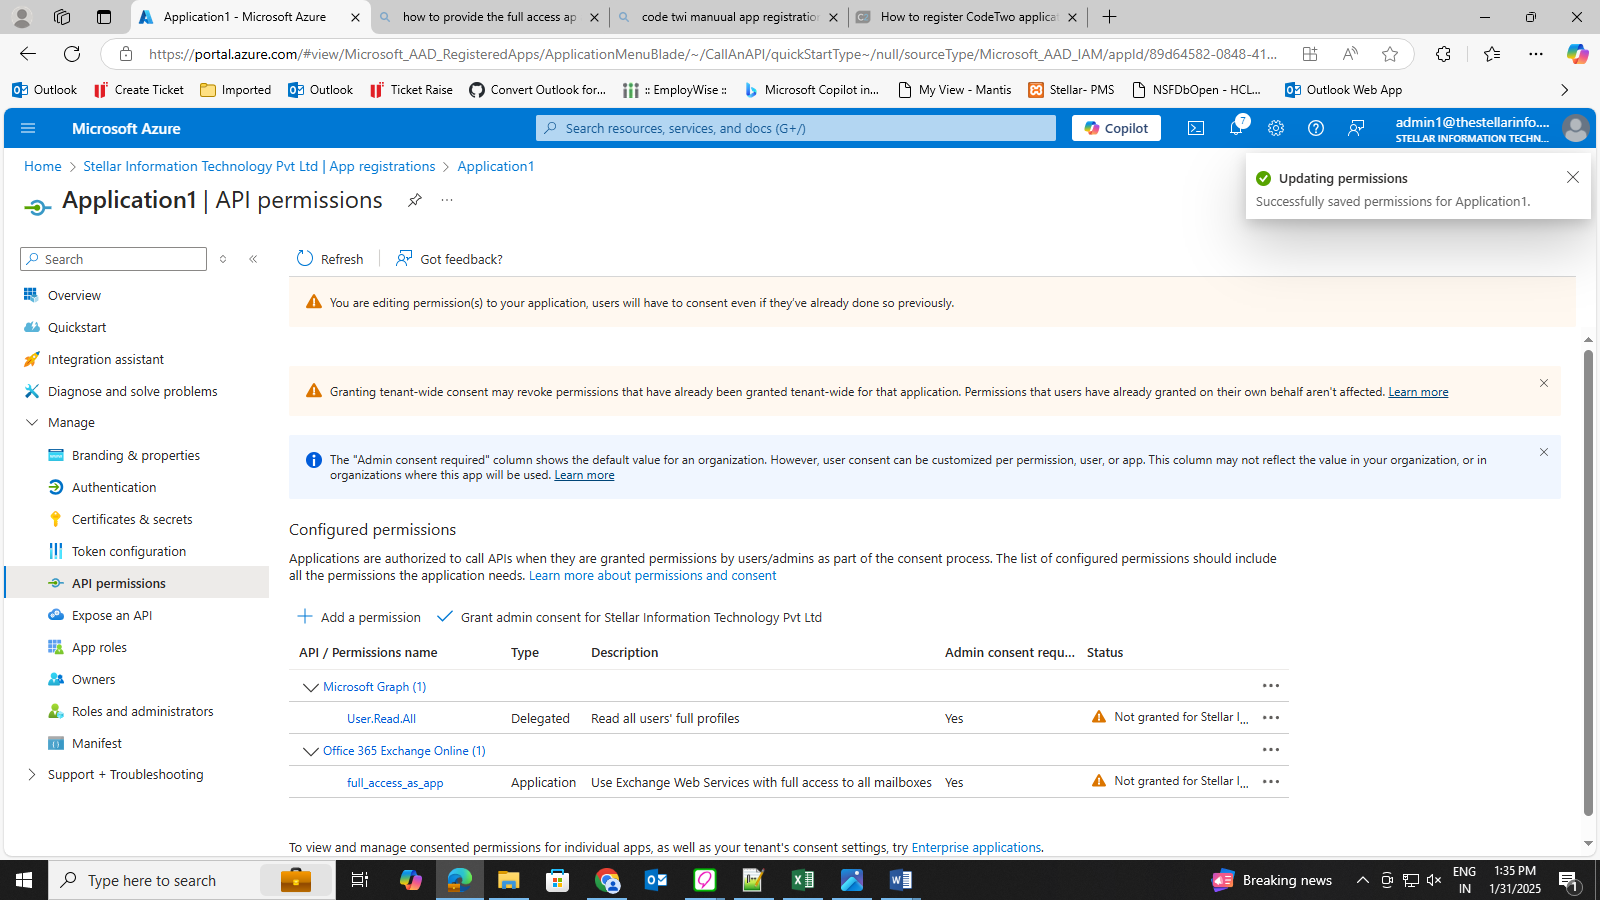This screenshot has height=900, width=1600.
Task: Open the Azure portal hamburger menu
Action: 28,128
